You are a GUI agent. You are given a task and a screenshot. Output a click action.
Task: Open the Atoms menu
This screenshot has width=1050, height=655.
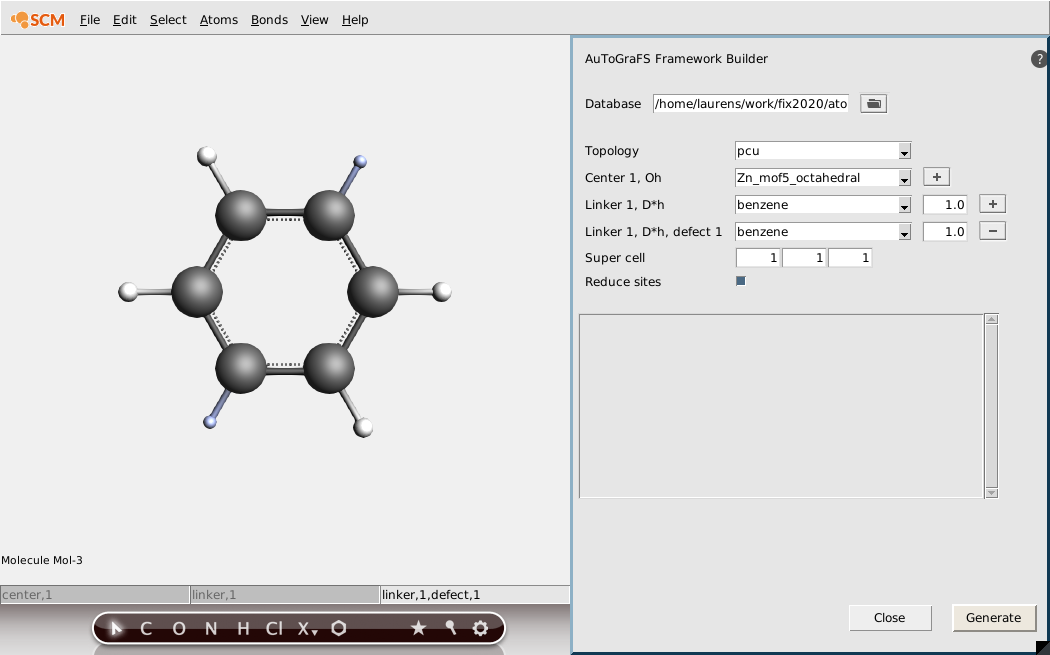coord(218,19)
